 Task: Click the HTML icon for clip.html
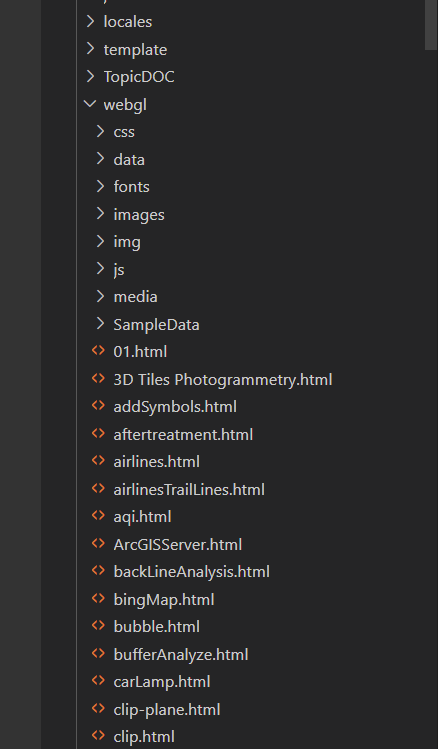(98, 736)
